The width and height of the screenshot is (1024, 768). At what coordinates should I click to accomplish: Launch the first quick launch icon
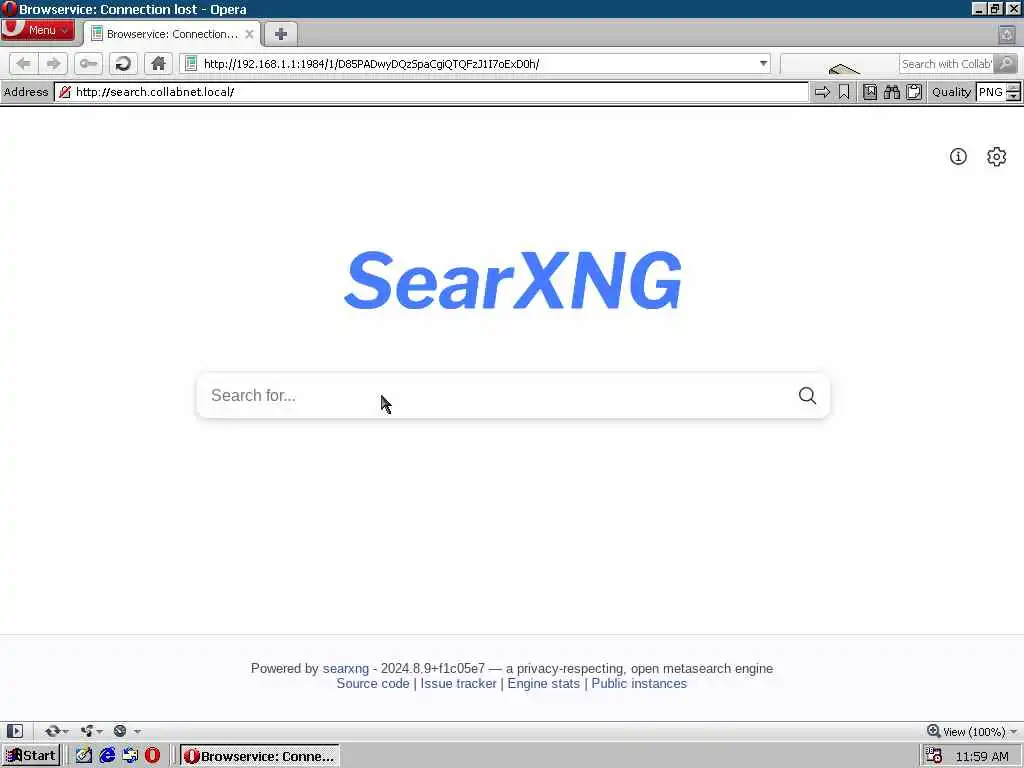pos(83,756)
